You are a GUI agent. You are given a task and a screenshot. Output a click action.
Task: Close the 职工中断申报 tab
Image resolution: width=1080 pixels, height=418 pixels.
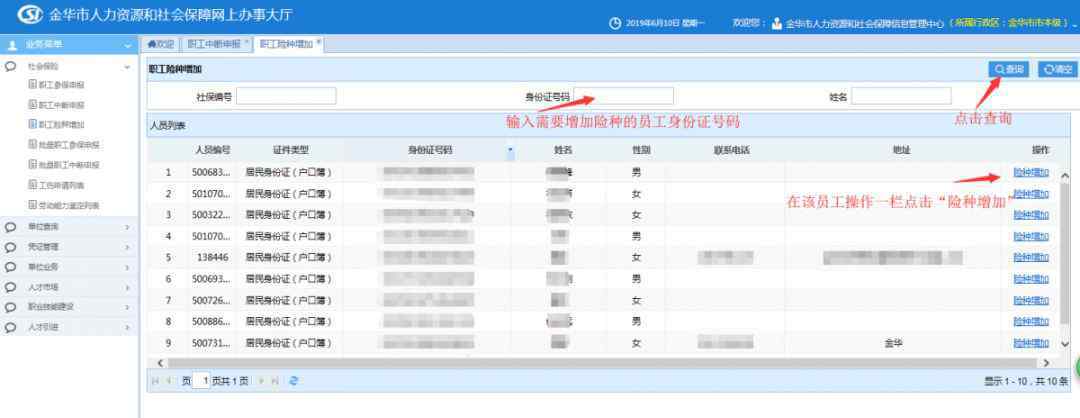click(247, 42)
